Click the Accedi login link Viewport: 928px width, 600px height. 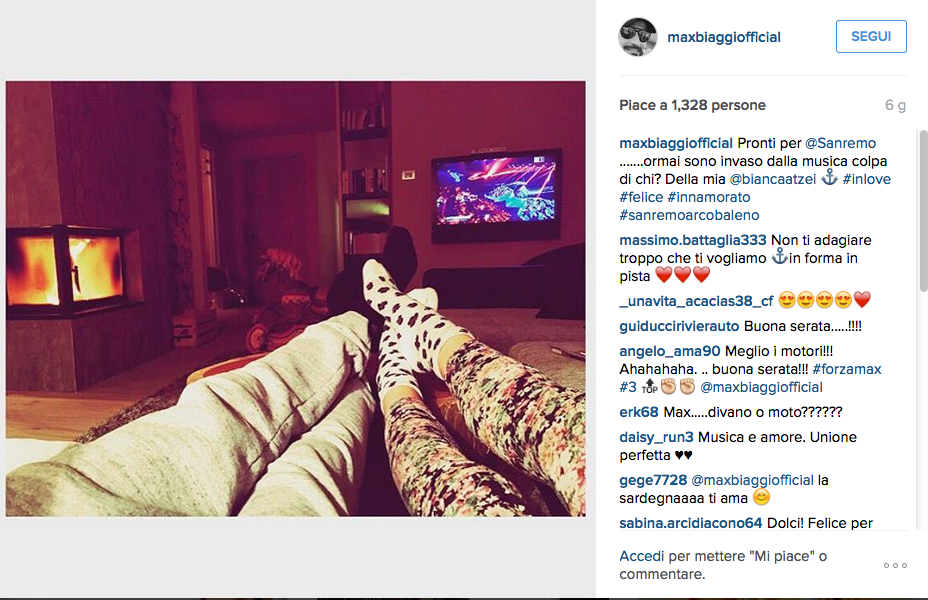642,556
